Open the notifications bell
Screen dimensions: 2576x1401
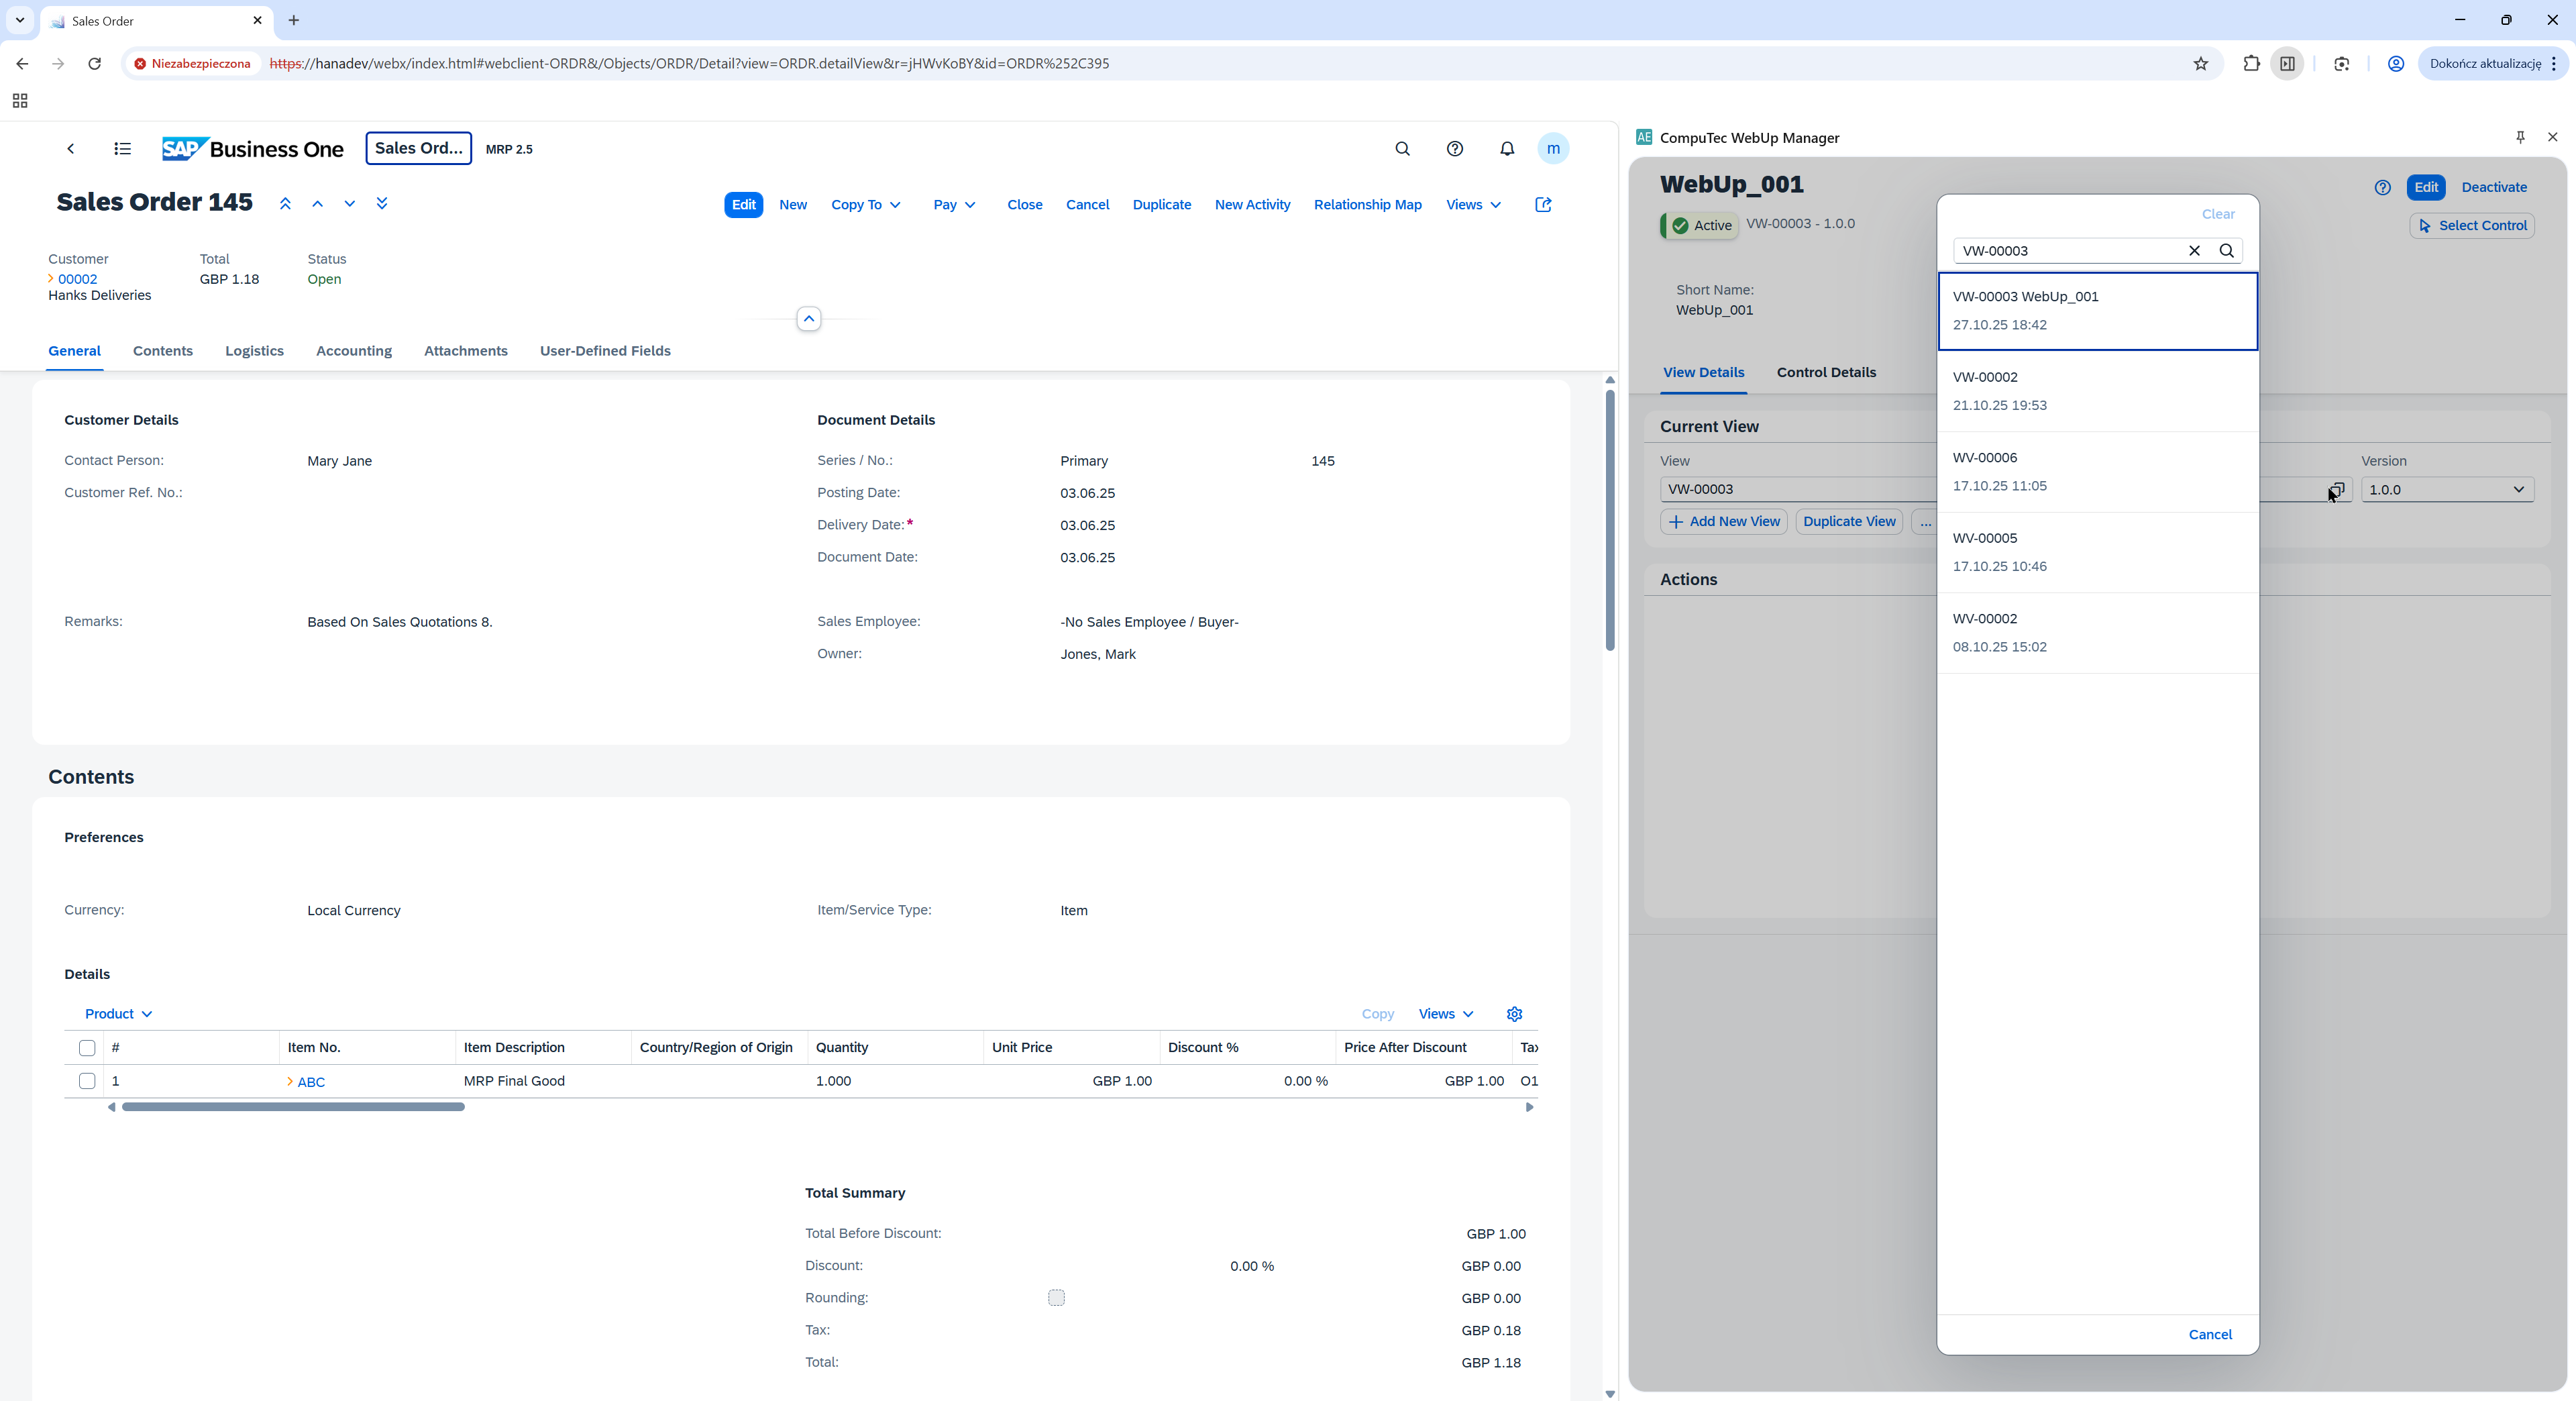click(1506, 149)
